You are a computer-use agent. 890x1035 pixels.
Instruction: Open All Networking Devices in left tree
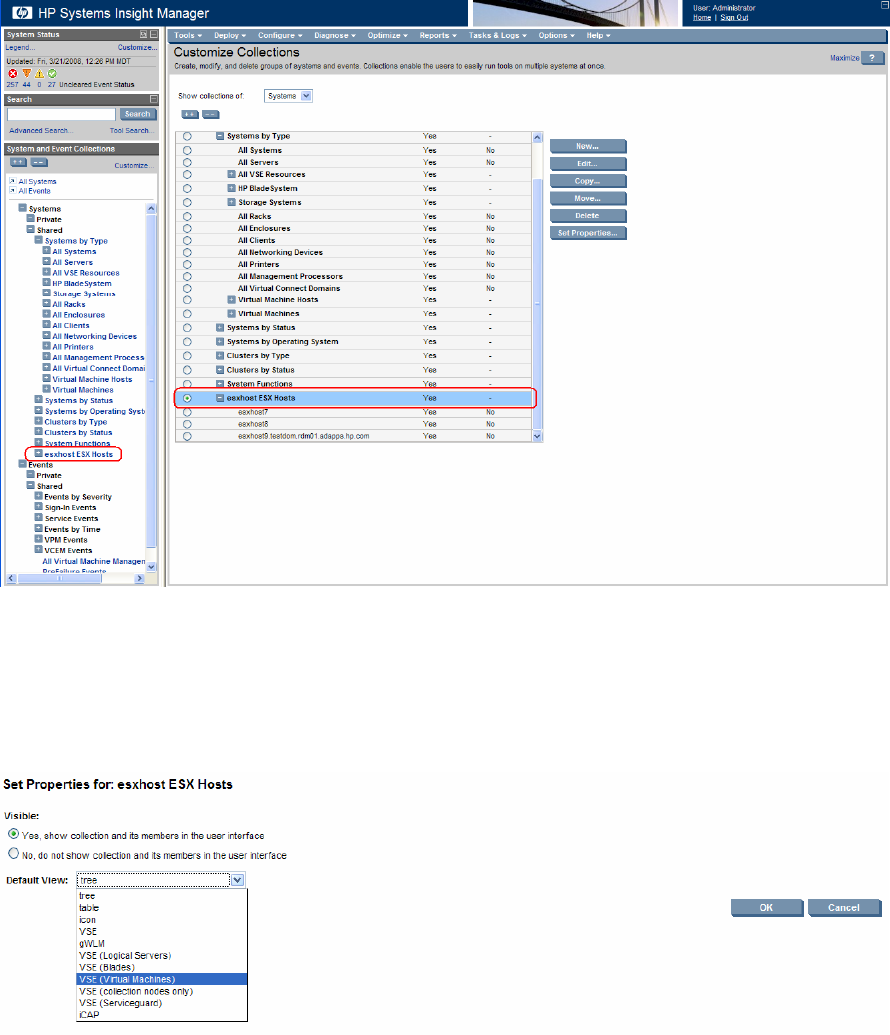[94, 336]
